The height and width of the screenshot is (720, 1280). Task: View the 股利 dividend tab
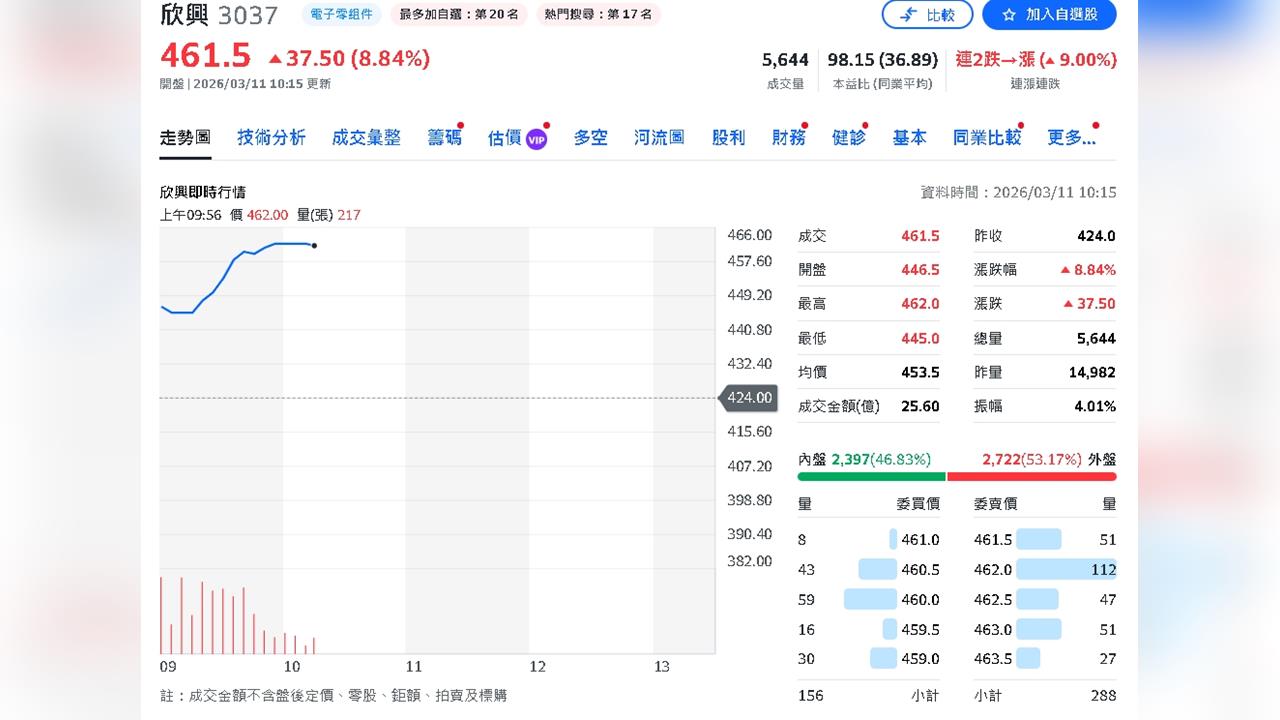click(728, 138)
